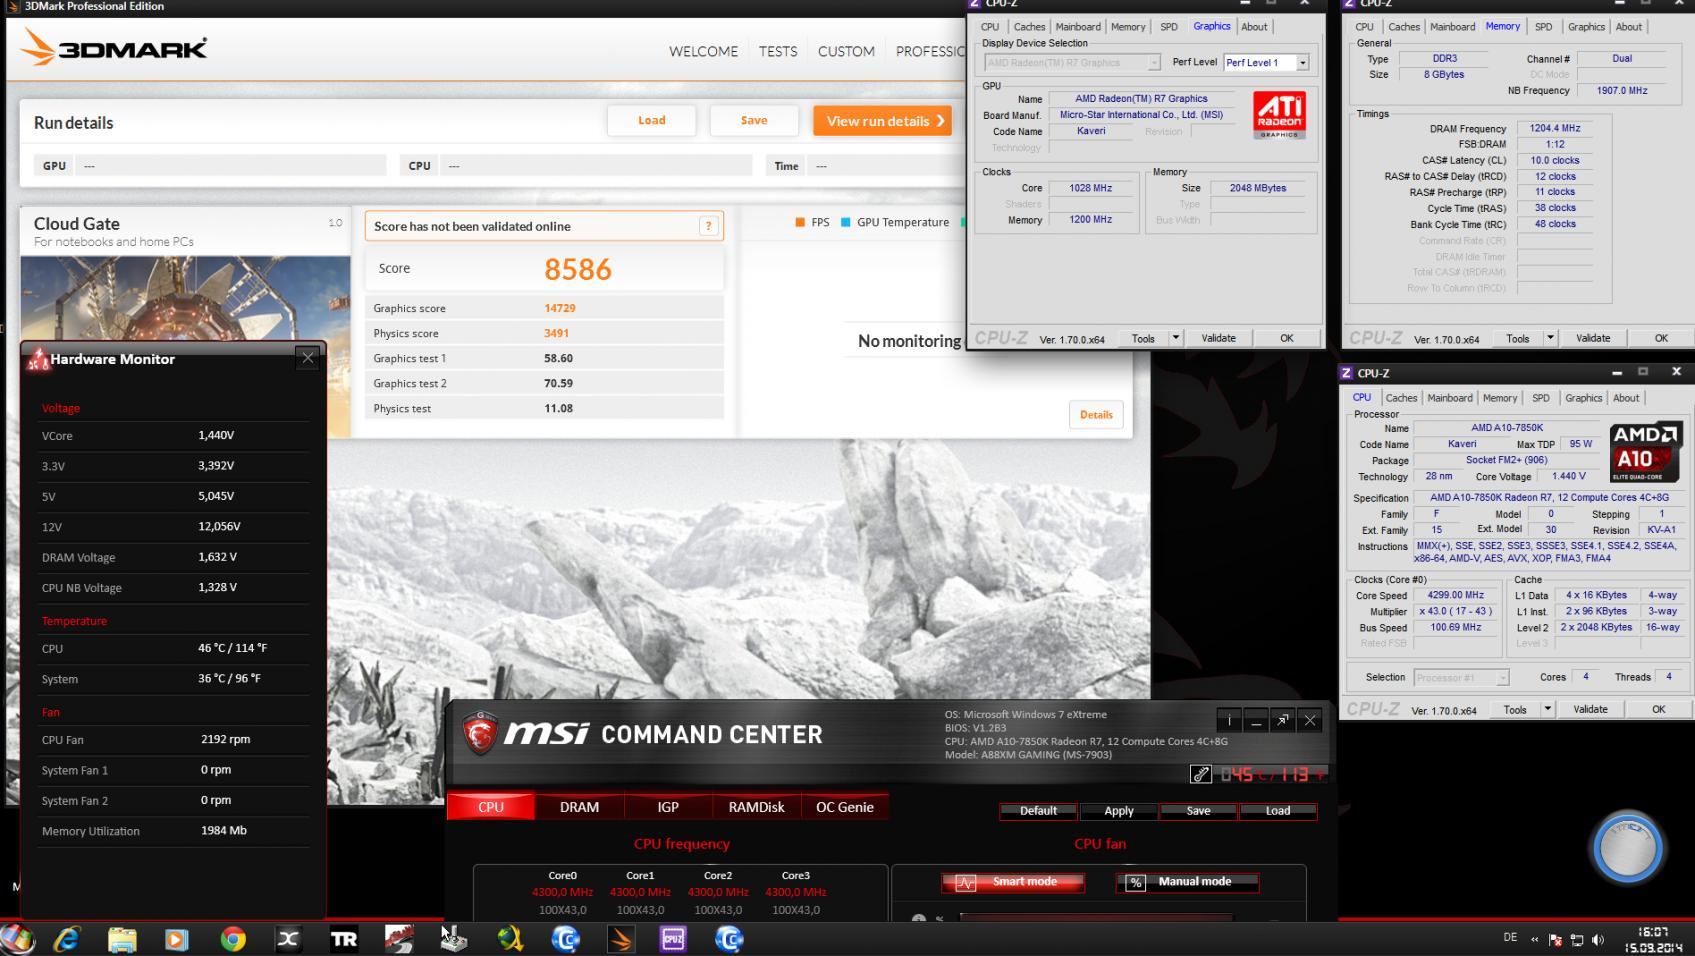Open Windows Explorer folder icon on taskbar
Screen dimensions: 1695x956
122,939
